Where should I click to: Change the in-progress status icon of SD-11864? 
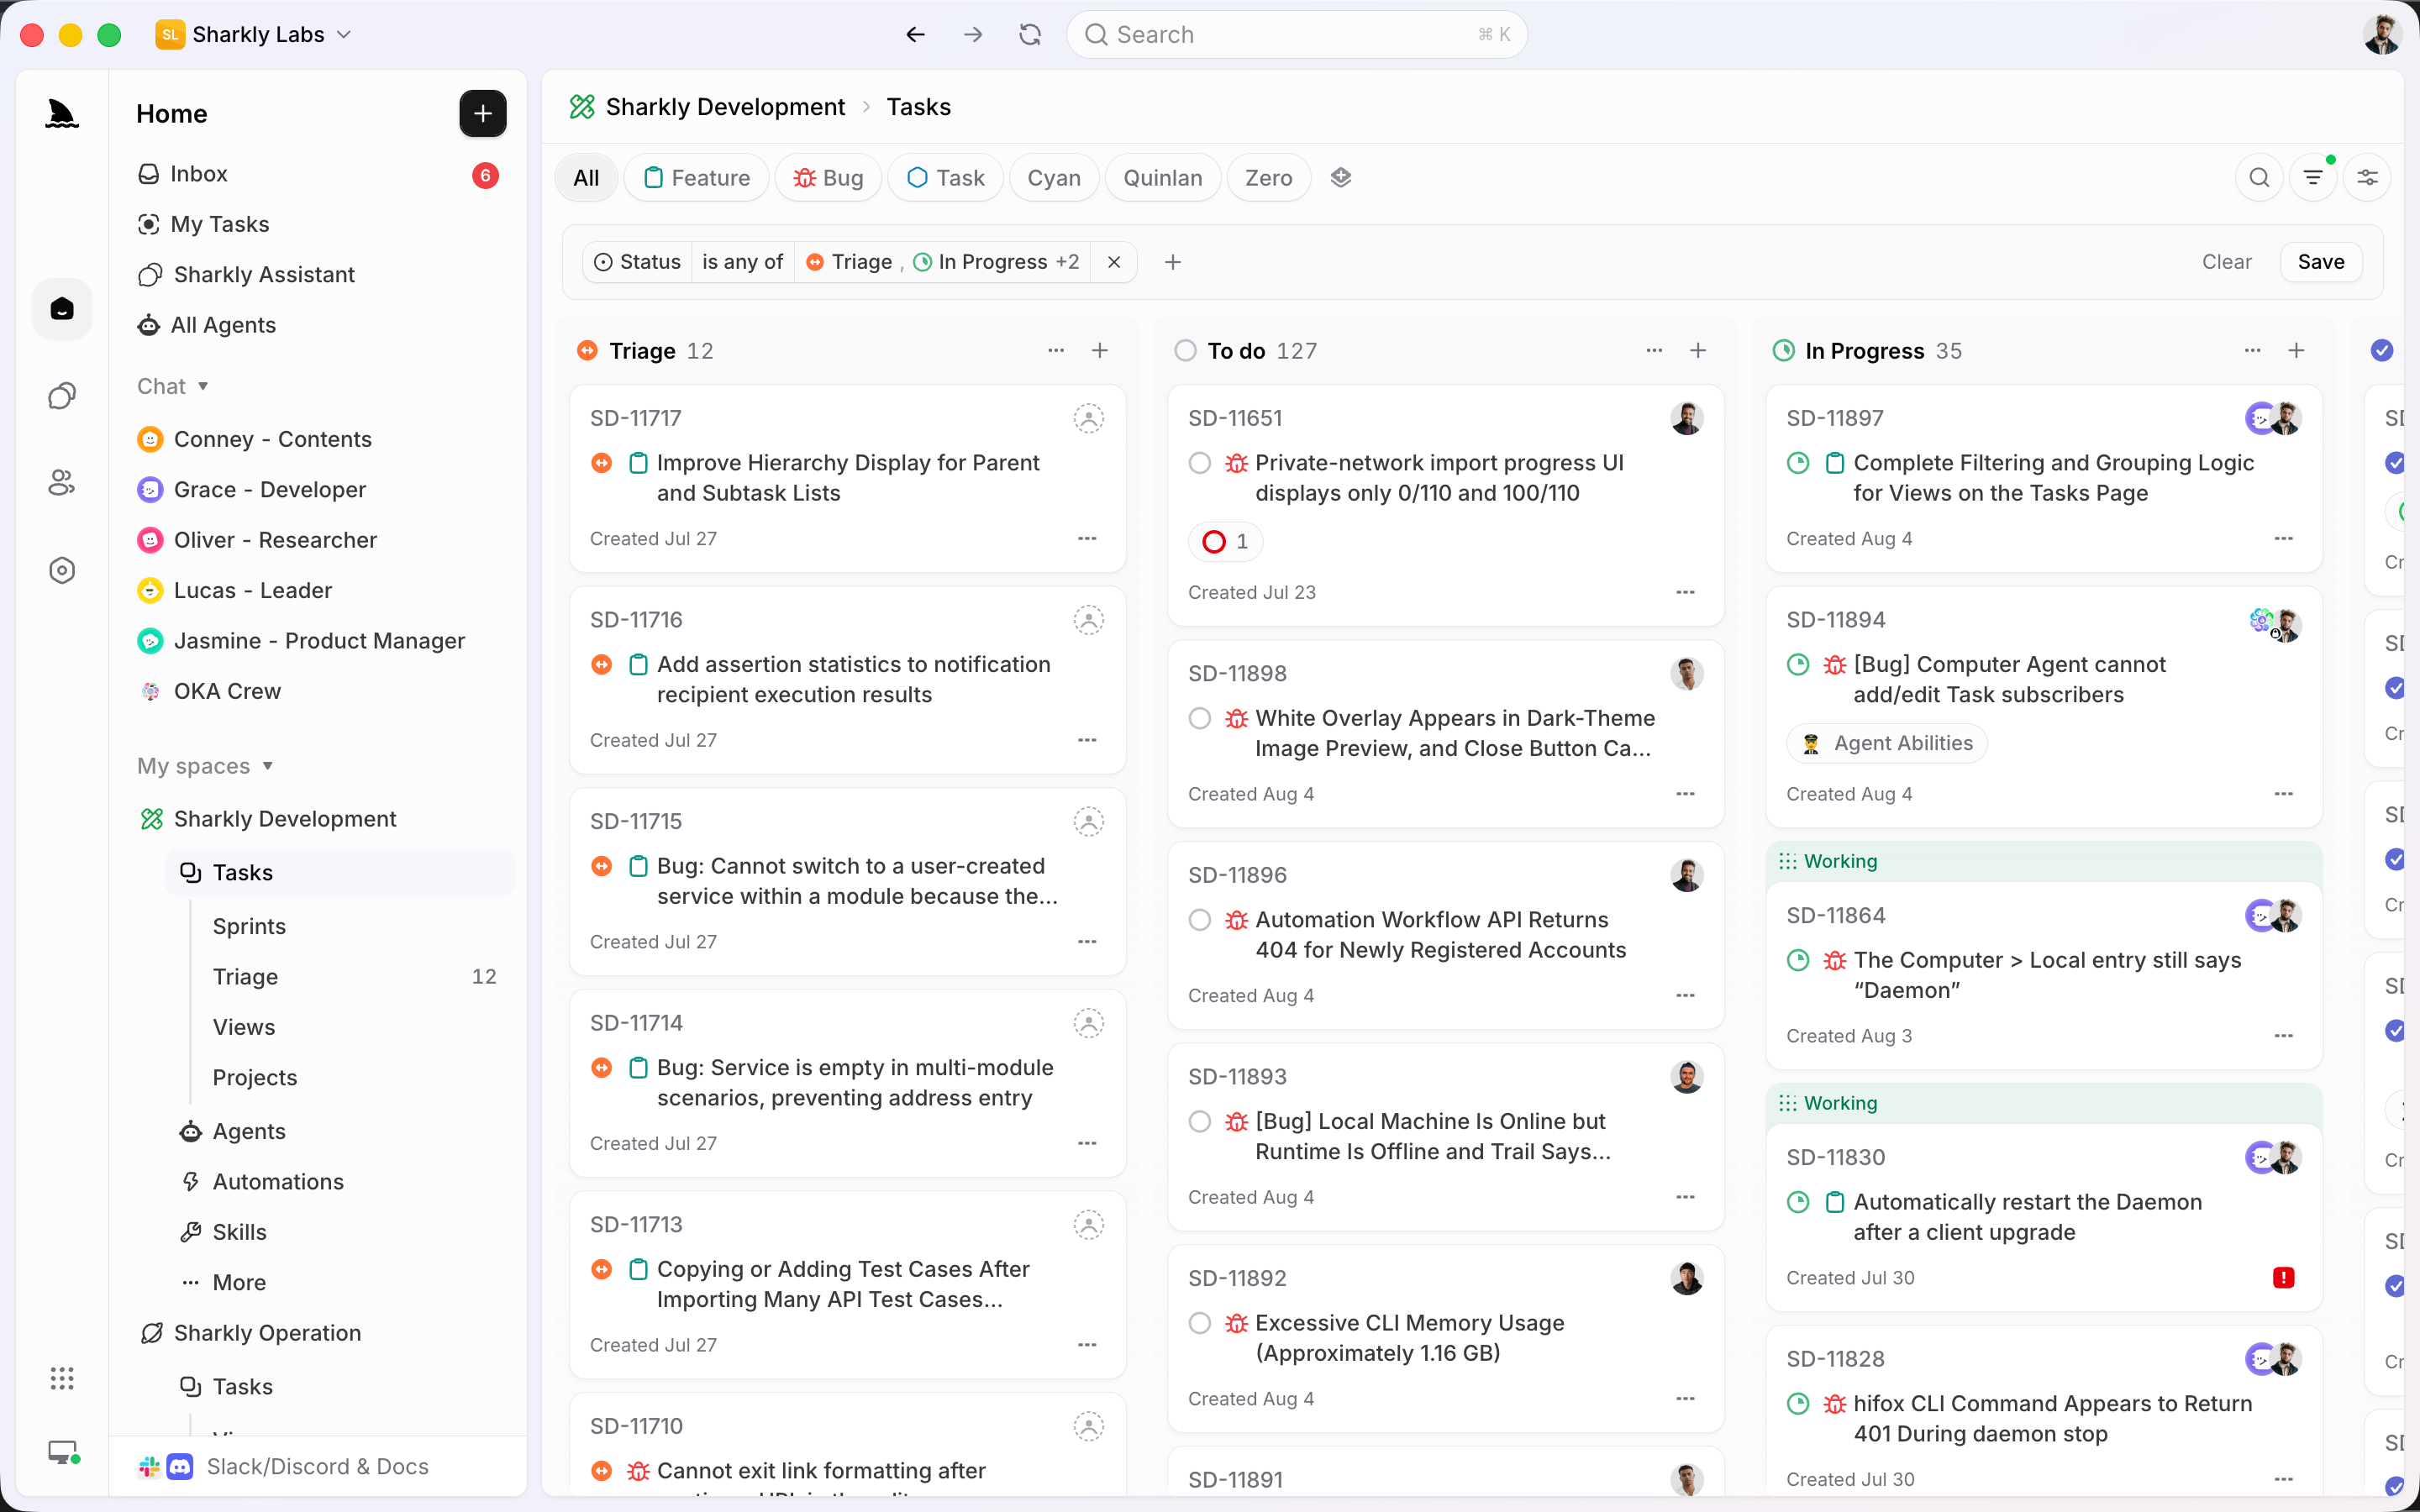tap(1798, 961)
